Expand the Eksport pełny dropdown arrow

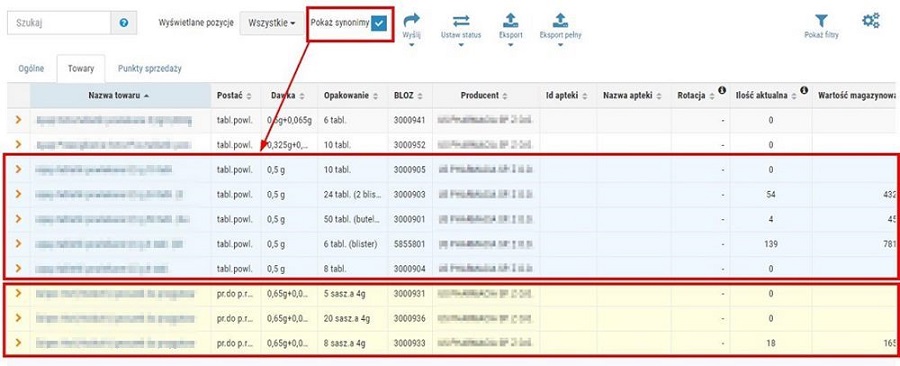tap(560, 45)
